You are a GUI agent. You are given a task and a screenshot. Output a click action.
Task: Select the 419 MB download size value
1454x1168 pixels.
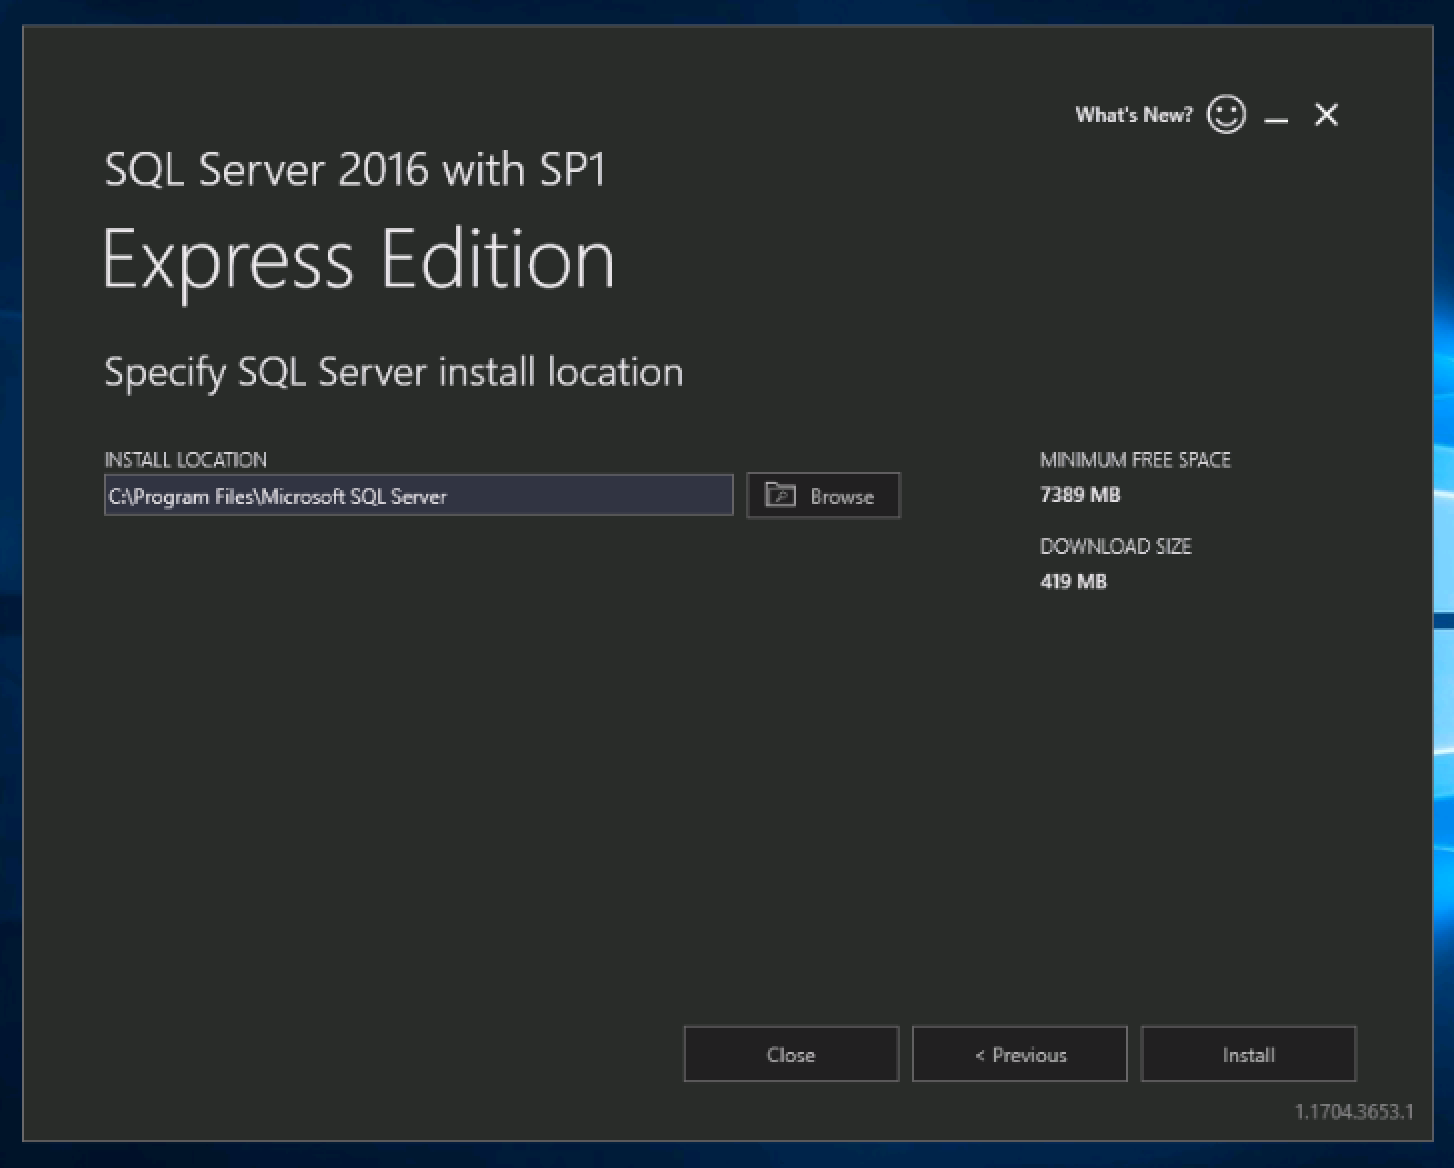(x=1073, y=582)
